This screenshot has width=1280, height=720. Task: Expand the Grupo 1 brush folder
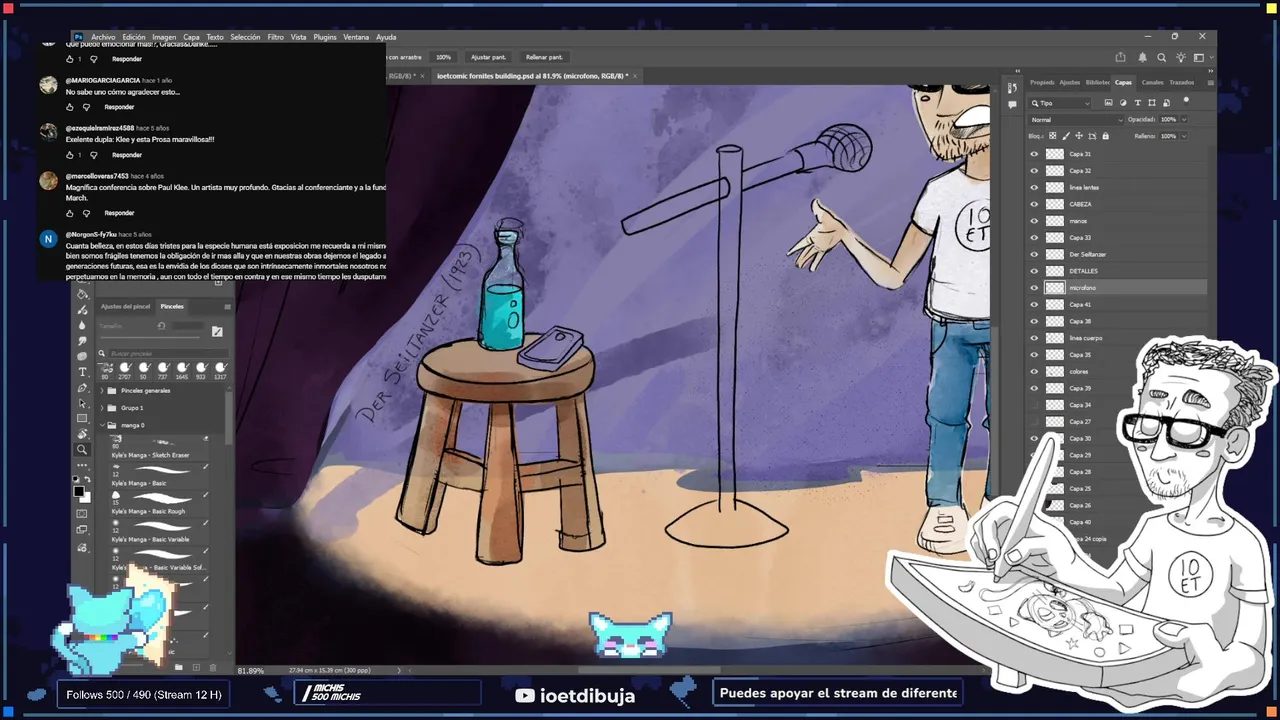(x=102, y=407)
